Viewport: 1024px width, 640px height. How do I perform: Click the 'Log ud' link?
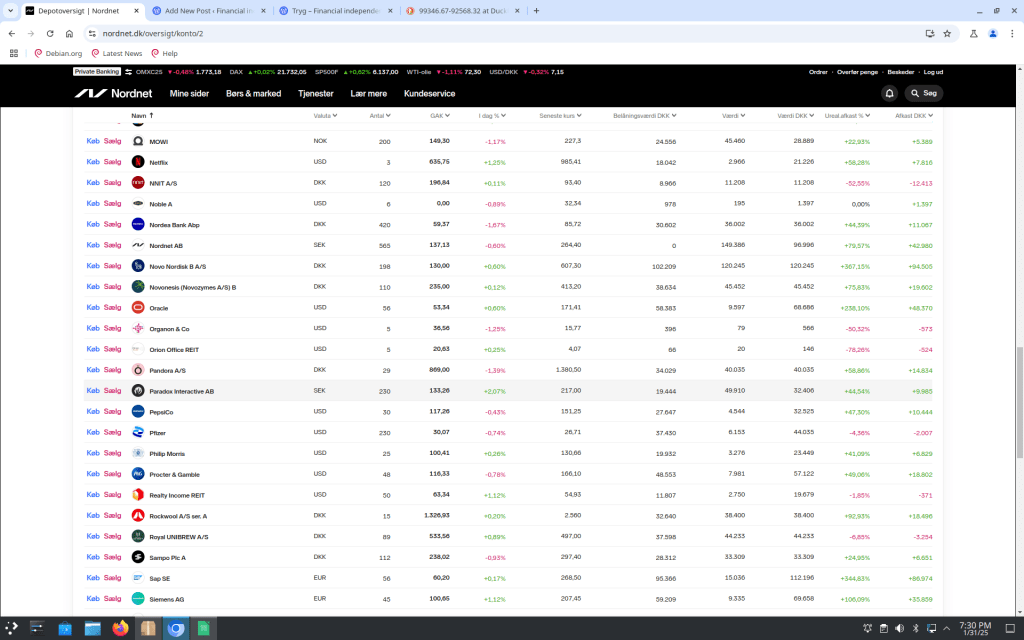pos(932,72)
